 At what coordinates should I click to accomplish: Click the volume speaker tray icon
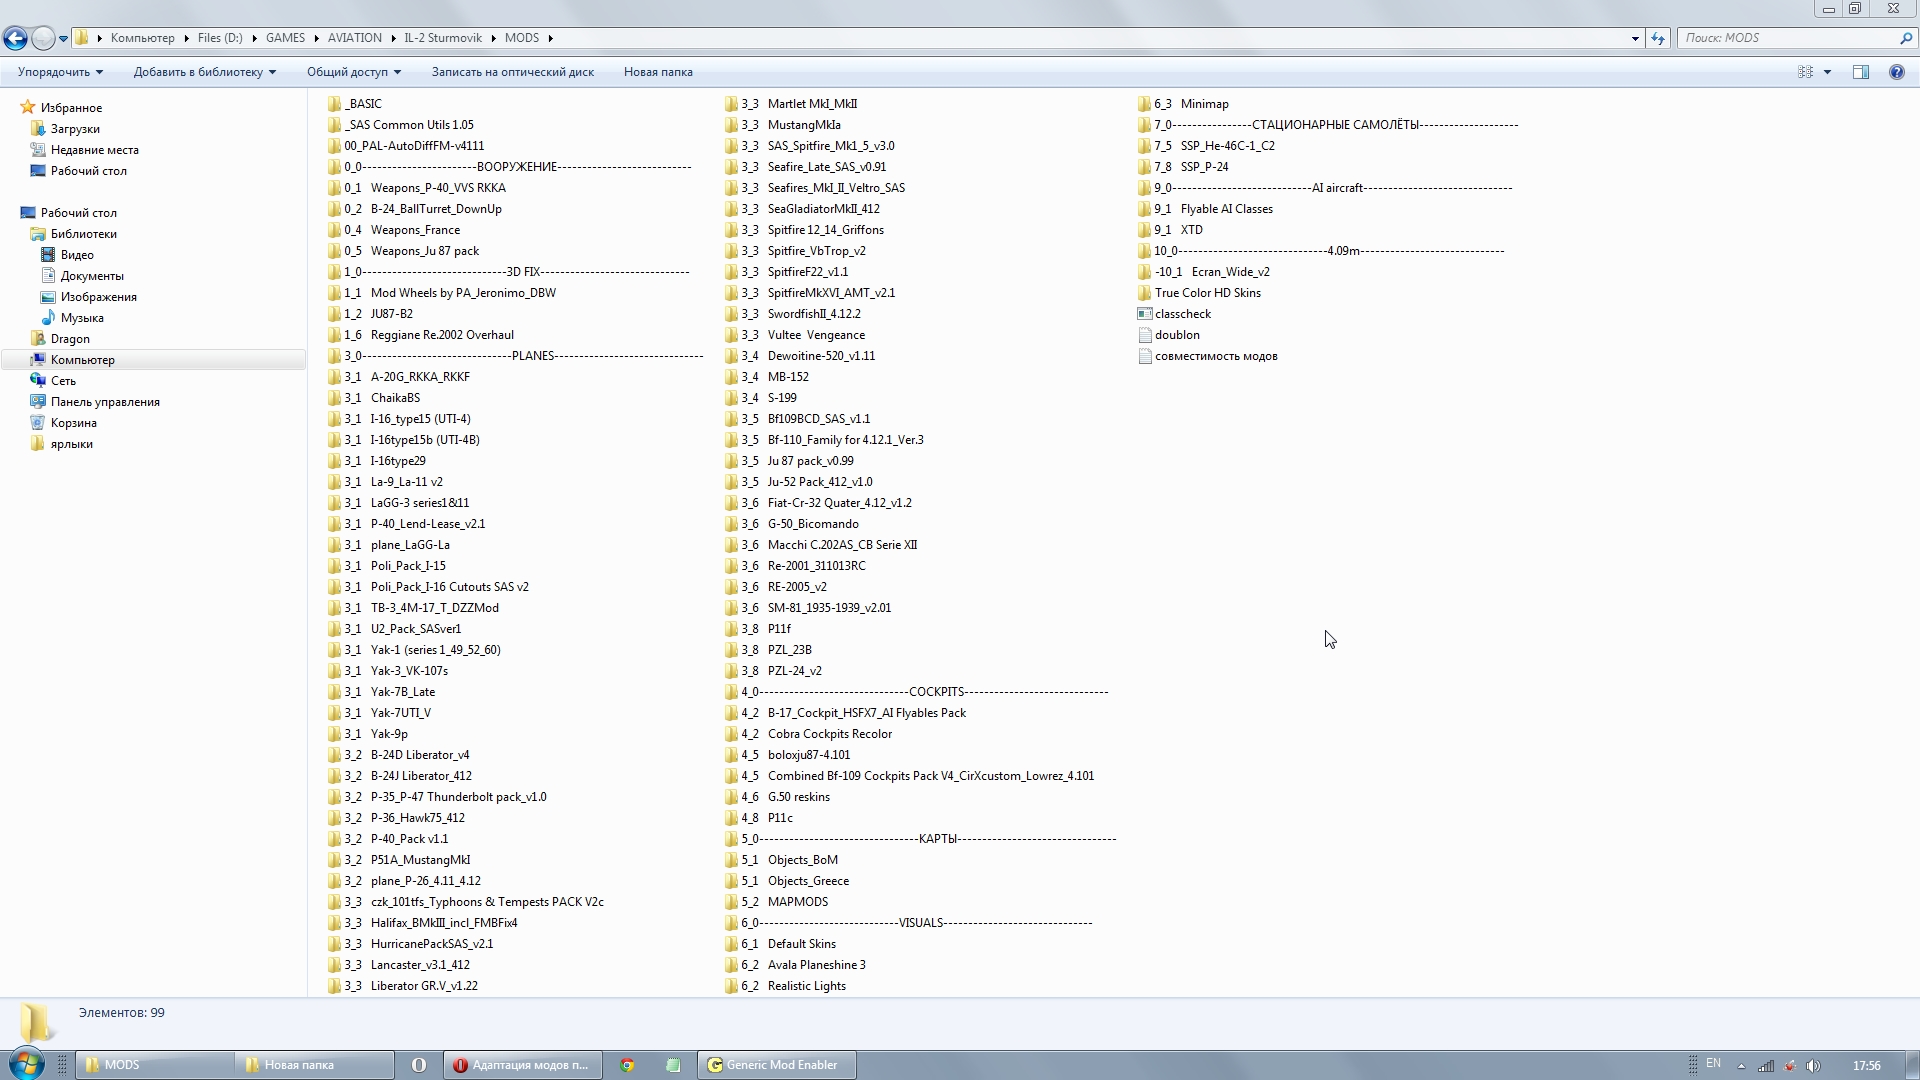pyautogui.click(x=1813, y=1066)
